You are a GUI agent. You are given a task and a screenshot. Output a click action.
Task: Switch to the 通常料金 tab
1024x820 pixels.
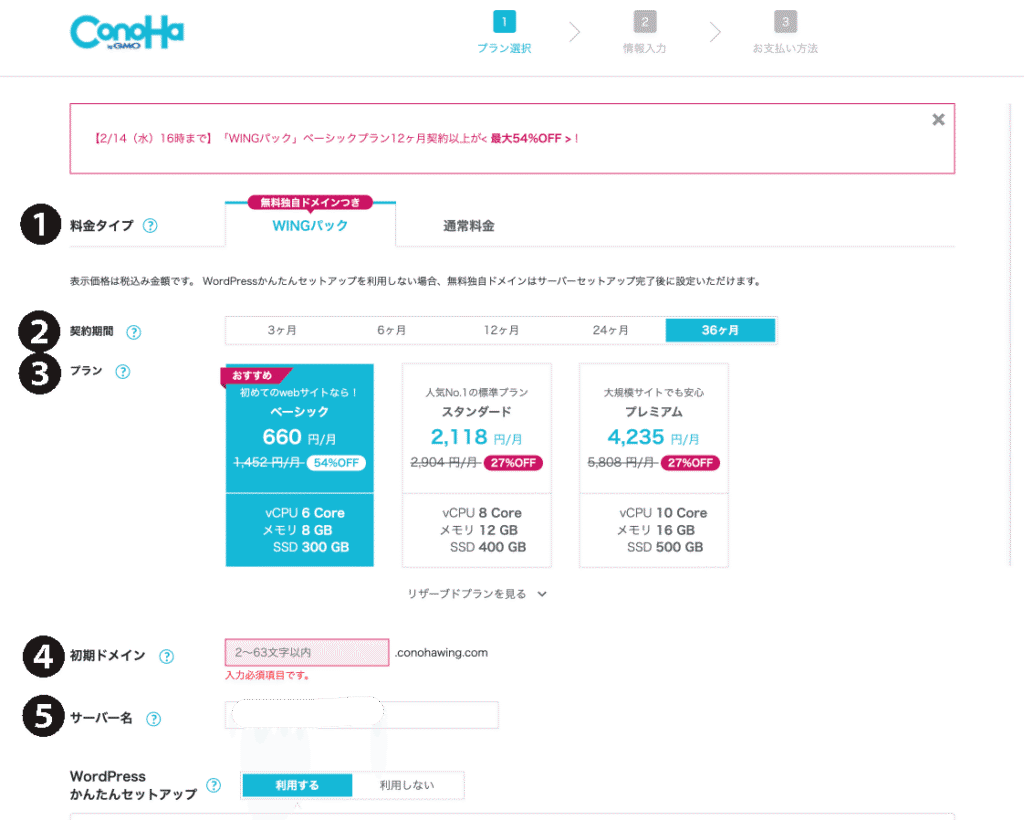(x=468, y=226)
